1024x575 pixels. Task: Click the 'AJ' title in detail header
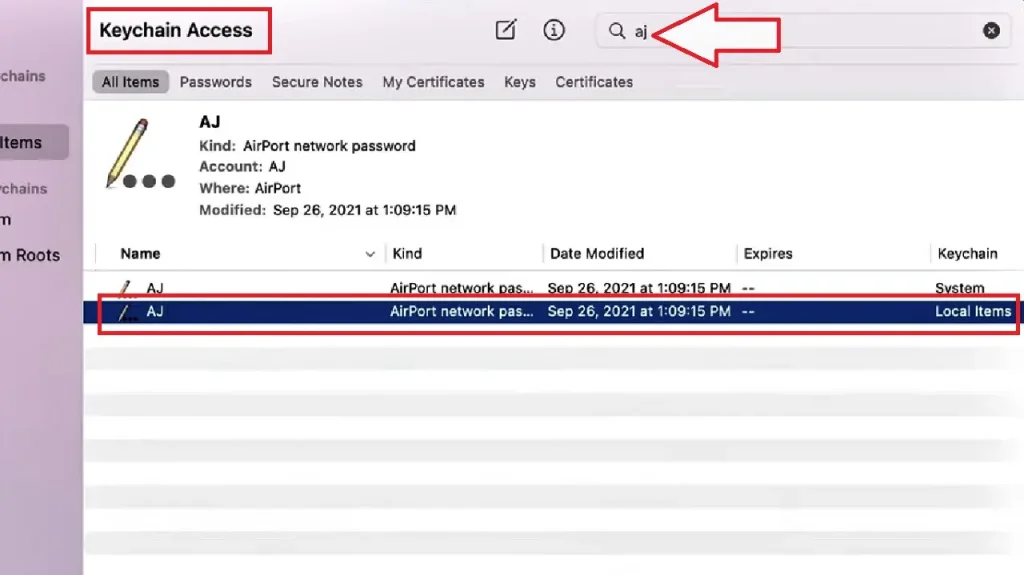pos(210,122)
